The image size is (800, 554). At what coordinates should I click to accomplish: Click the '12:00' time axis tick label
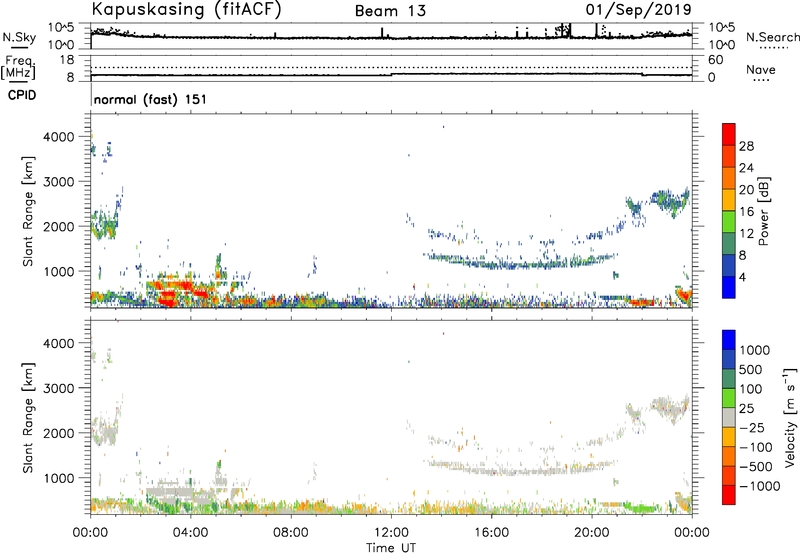click(x=391, y=533)
